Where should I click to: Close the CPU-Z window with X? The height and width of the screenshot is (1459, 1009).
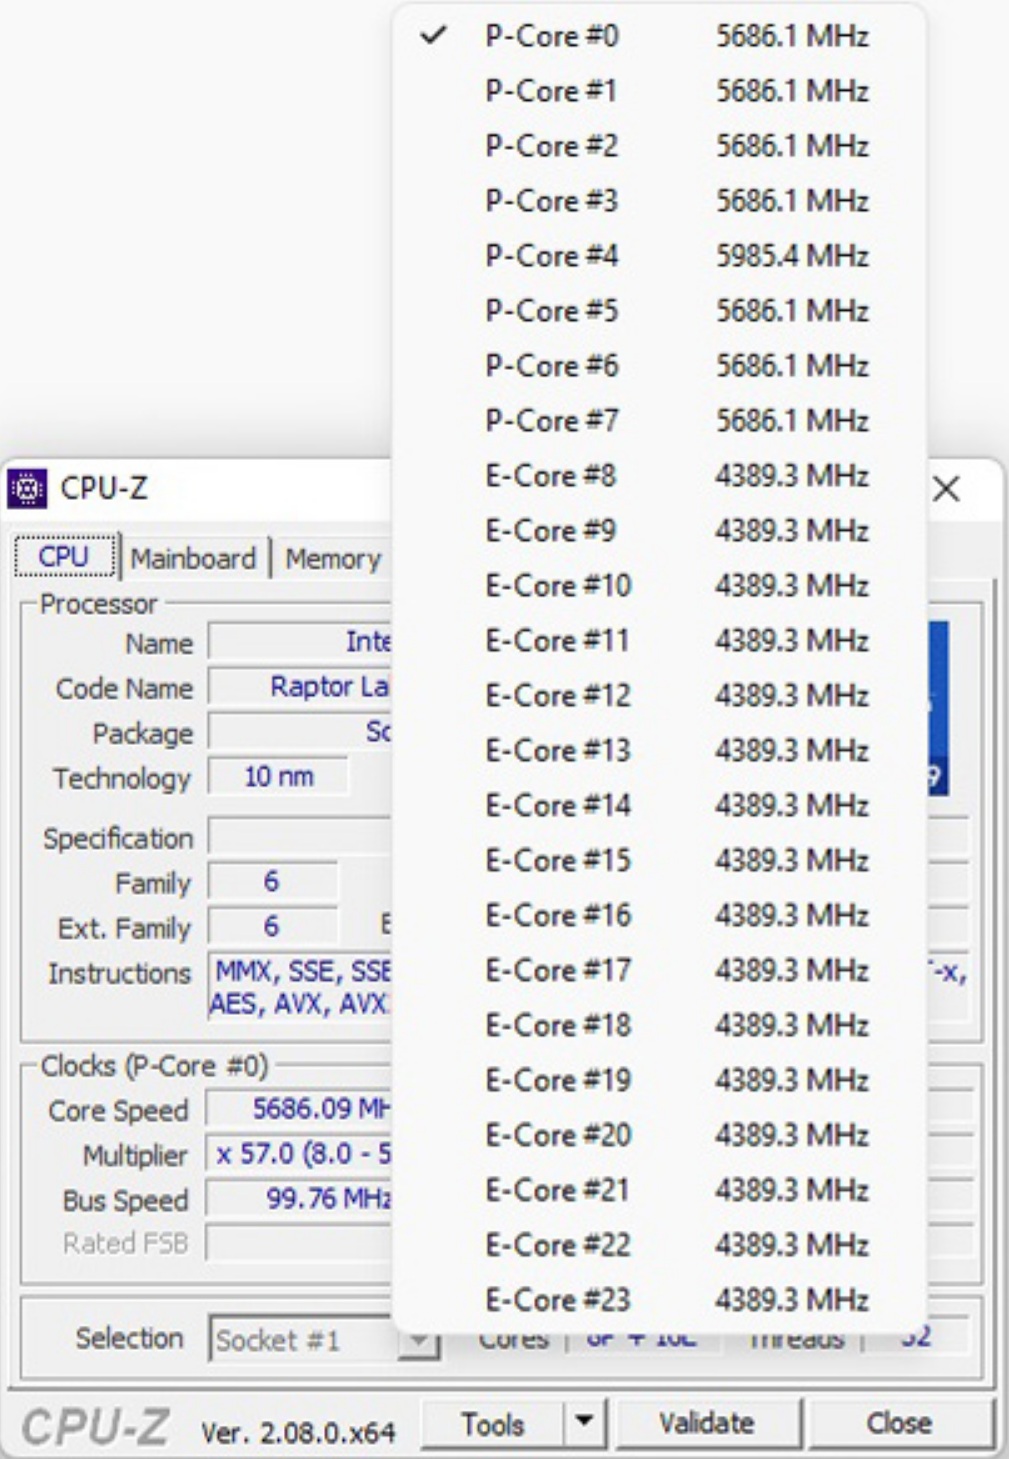pyautogui.click(x=946, y=489)
